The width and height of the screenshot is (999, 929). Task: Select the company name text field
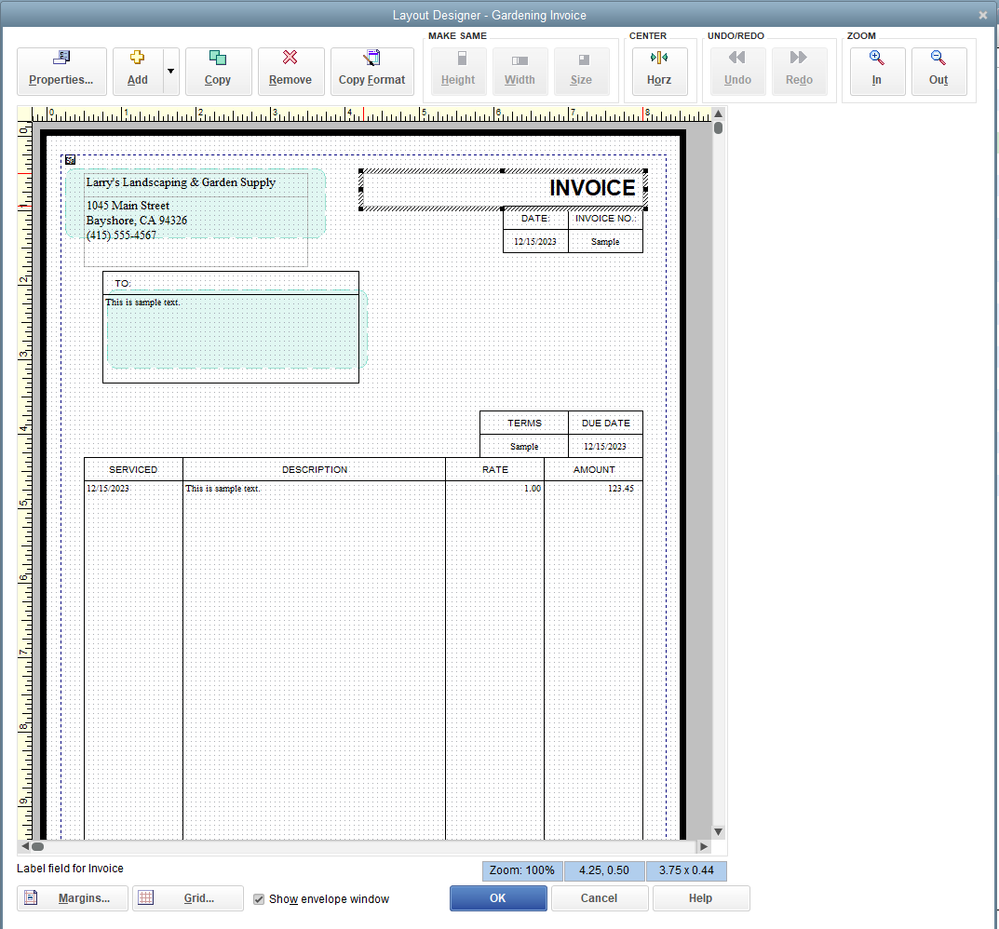(181, 183)
